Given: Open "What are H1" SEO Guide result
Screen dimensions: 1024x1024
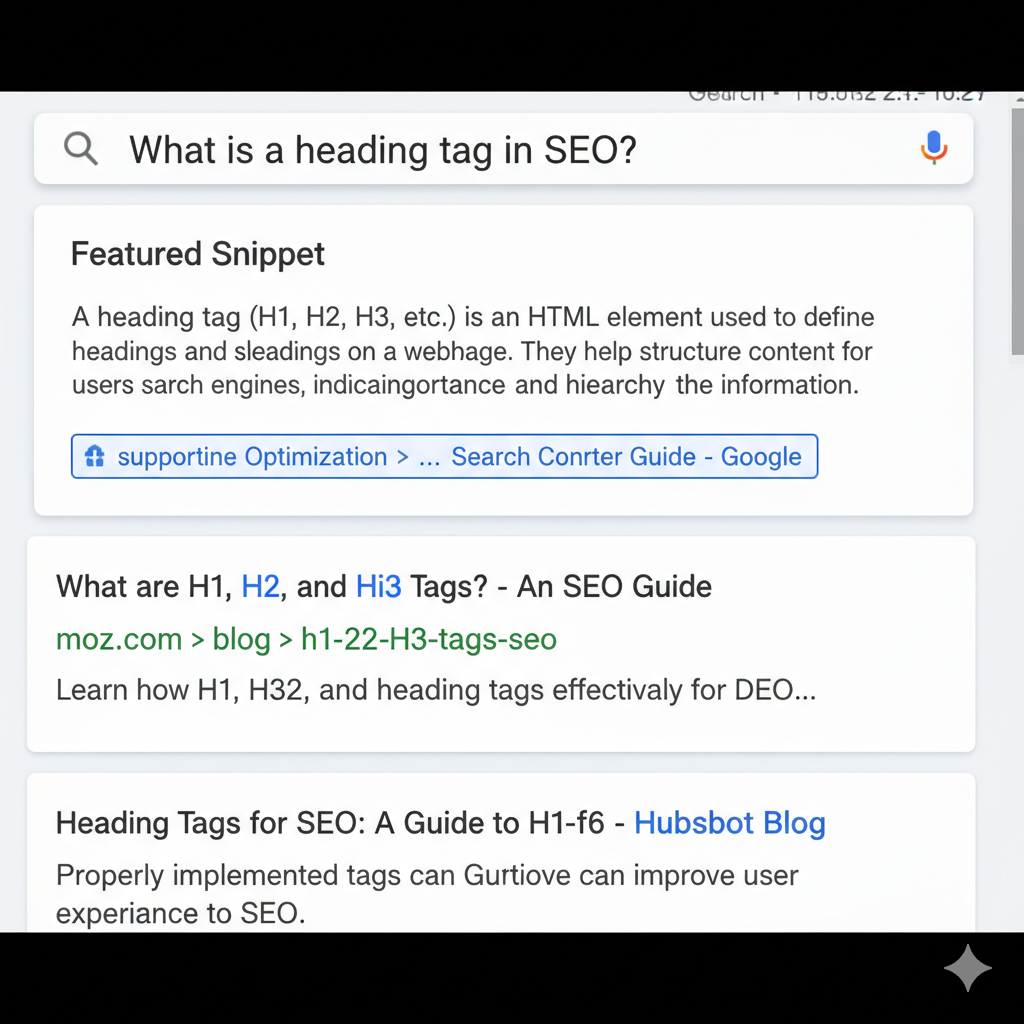Looking at the screenshot, I should pyautogui.click(x=140, y=586).
